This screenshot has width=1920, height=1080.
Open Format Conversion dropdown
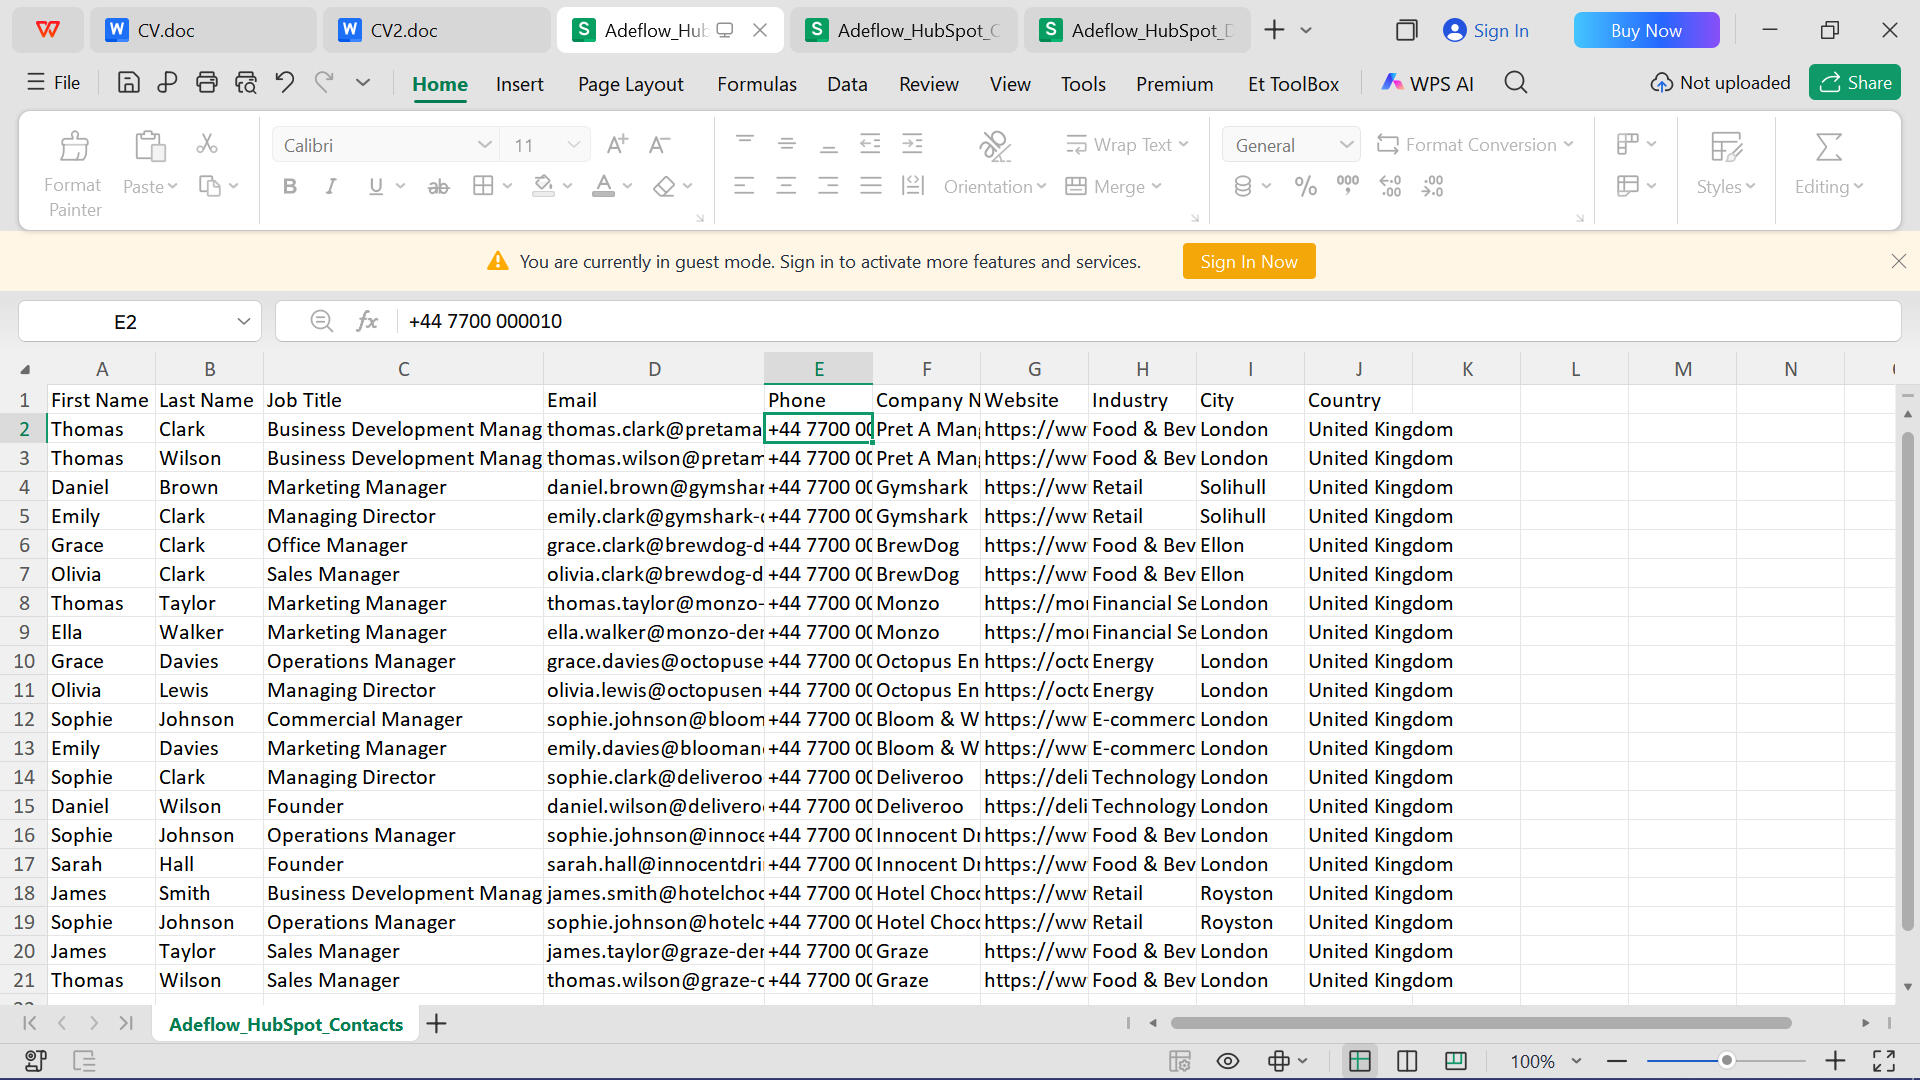(x=1475, y=145)
